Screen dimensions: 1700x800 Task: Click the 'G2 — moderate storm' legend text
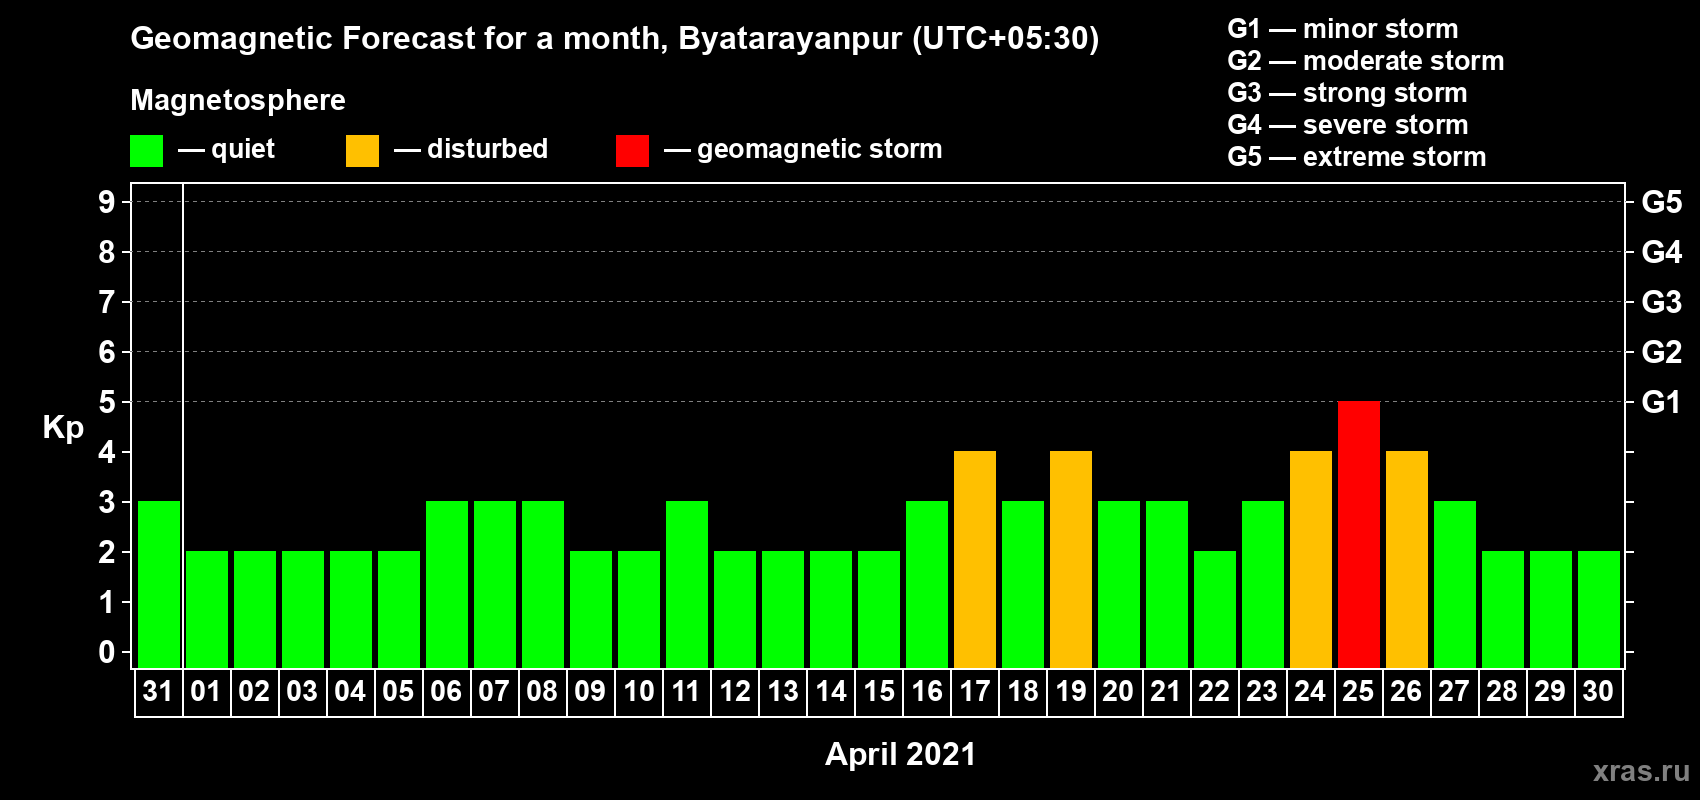(1366, 61)
